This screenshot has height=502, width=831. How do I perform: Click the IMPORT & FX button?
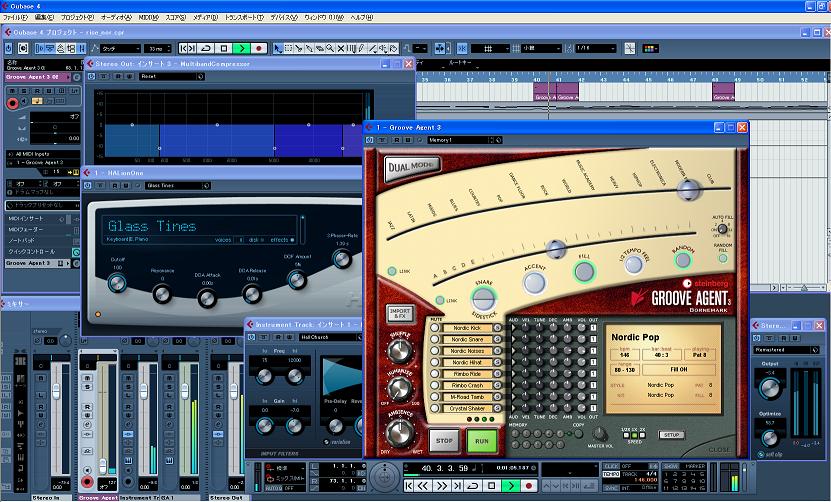click(x=400, y=313)
